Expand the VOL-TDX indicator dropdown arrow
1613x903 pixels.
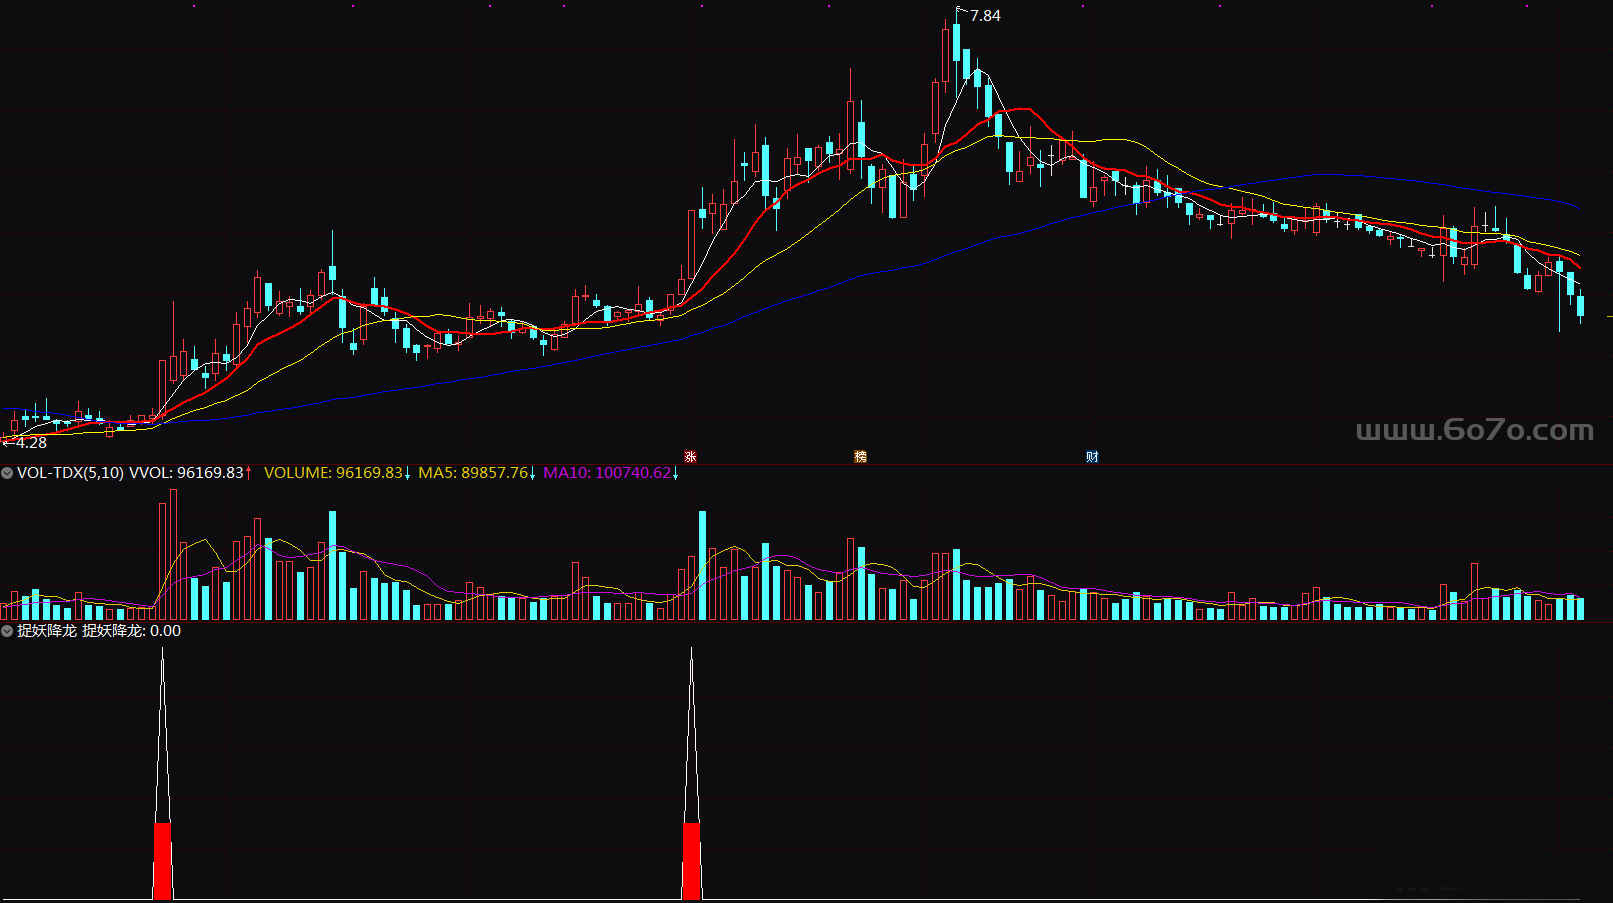pyautogui.click(x=7, y=473)
